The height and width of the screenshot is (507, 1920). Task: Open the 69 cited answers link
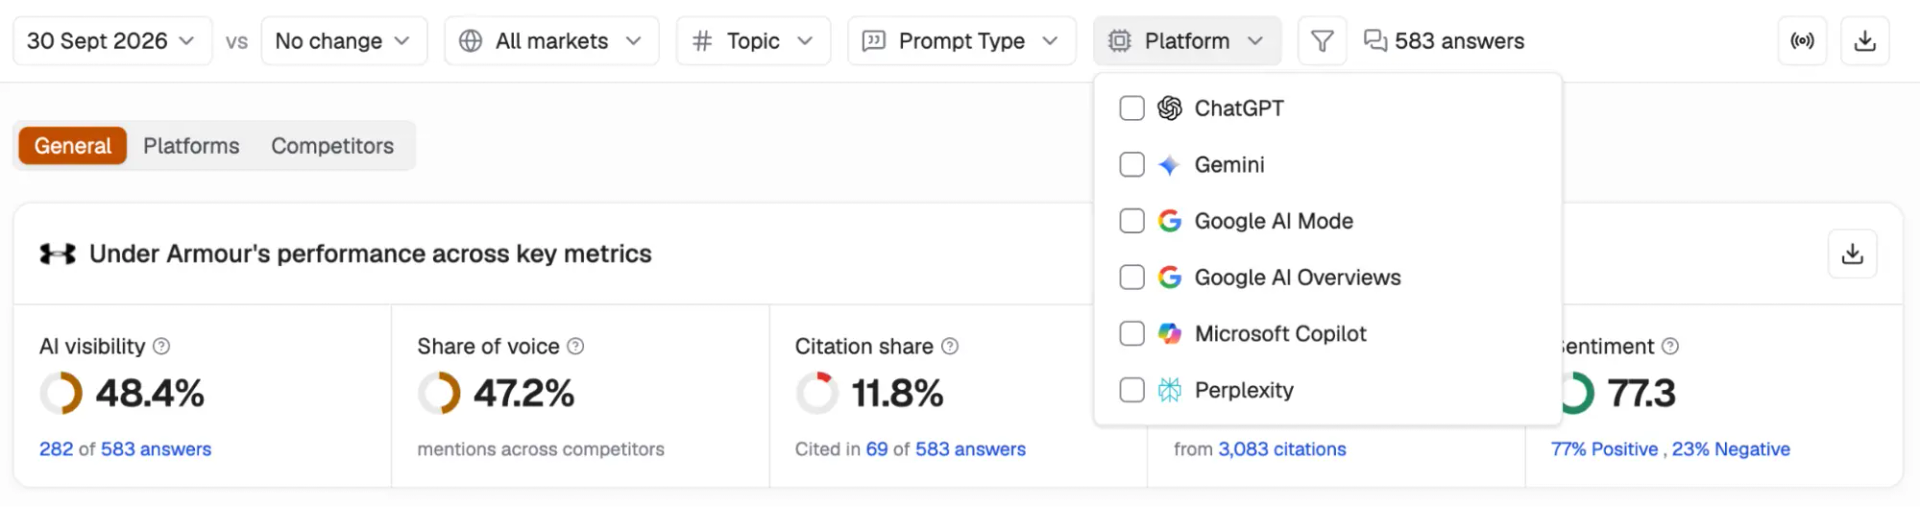click(877, 449)
